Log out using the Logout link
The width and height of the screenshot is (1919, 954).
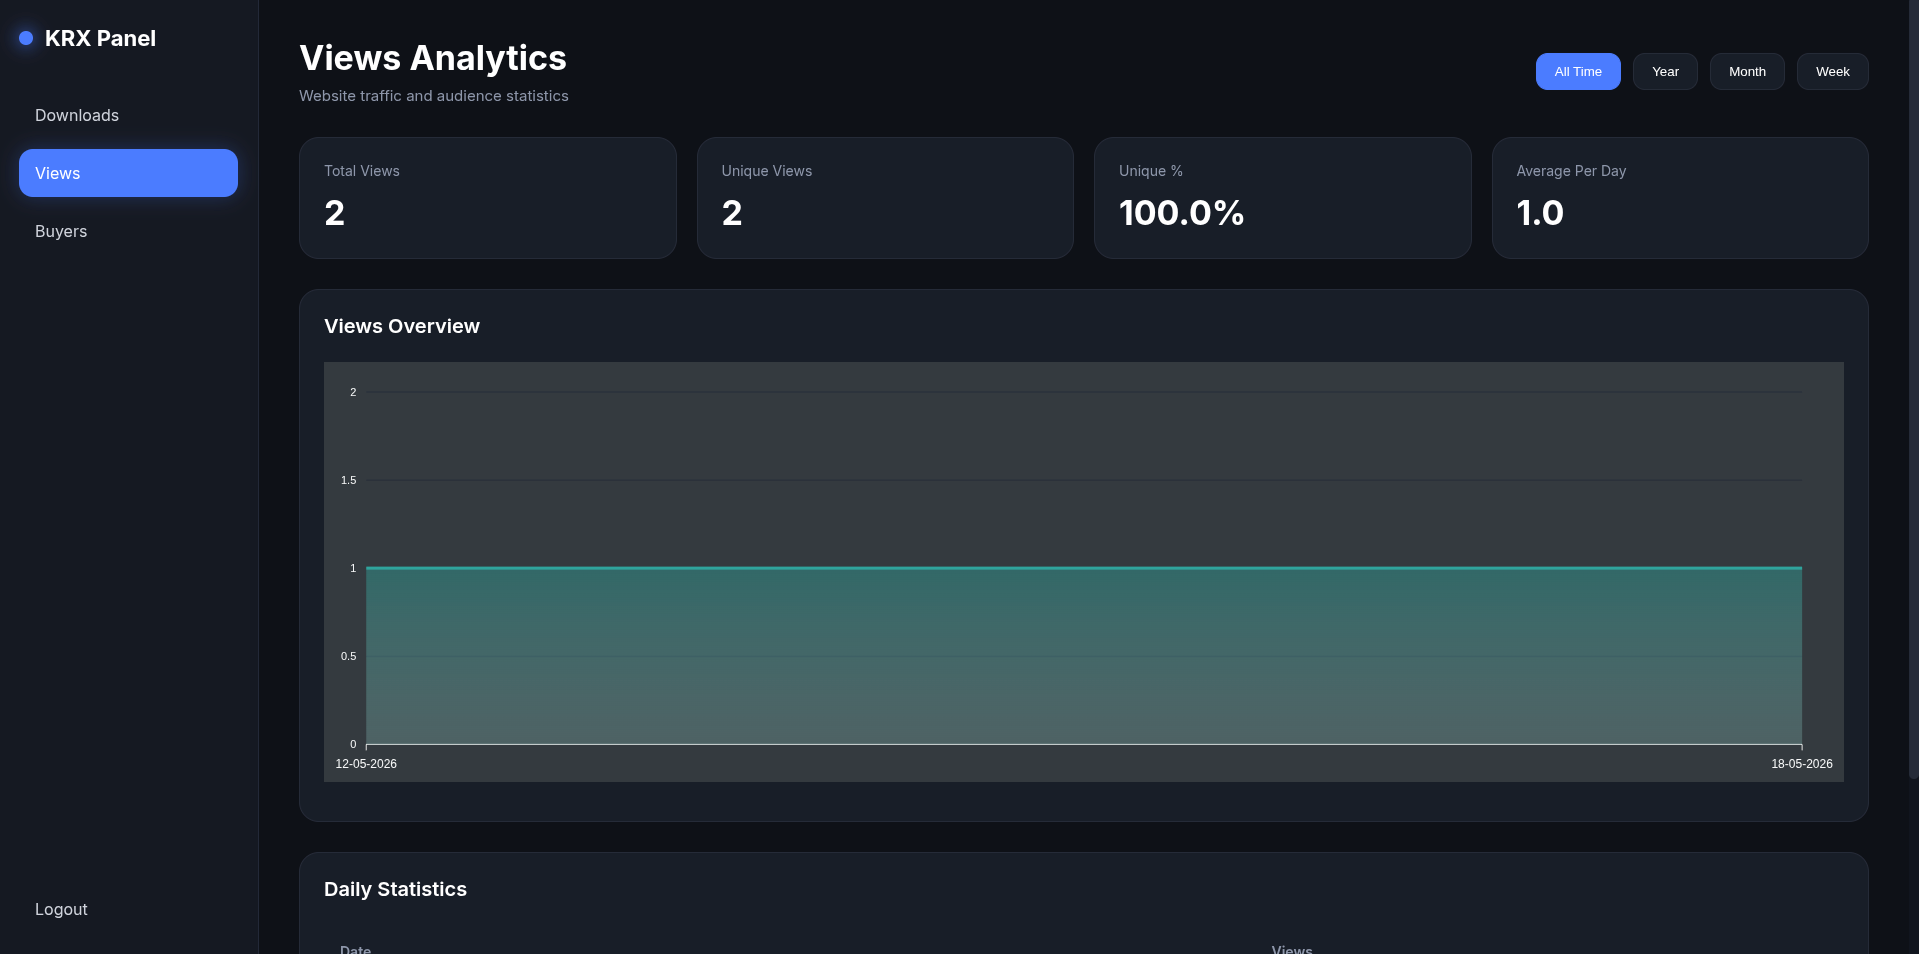pos(128,909)
